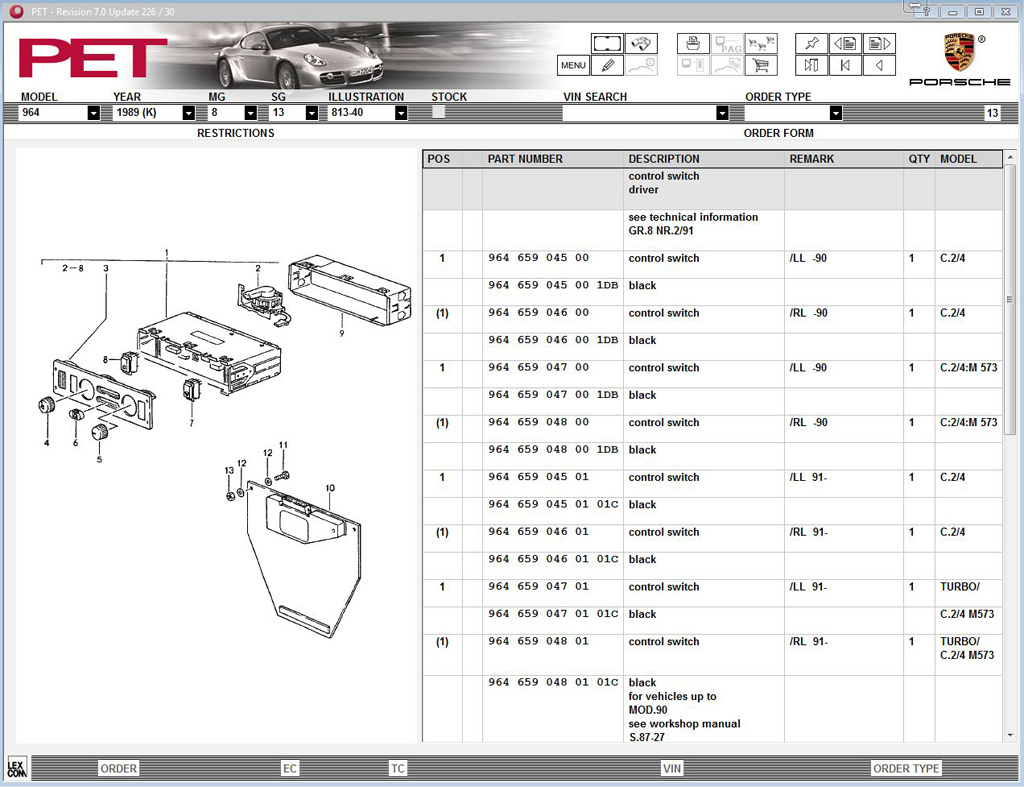
Task: Click callout number 7 in the illustration
Action: [191, 423]
